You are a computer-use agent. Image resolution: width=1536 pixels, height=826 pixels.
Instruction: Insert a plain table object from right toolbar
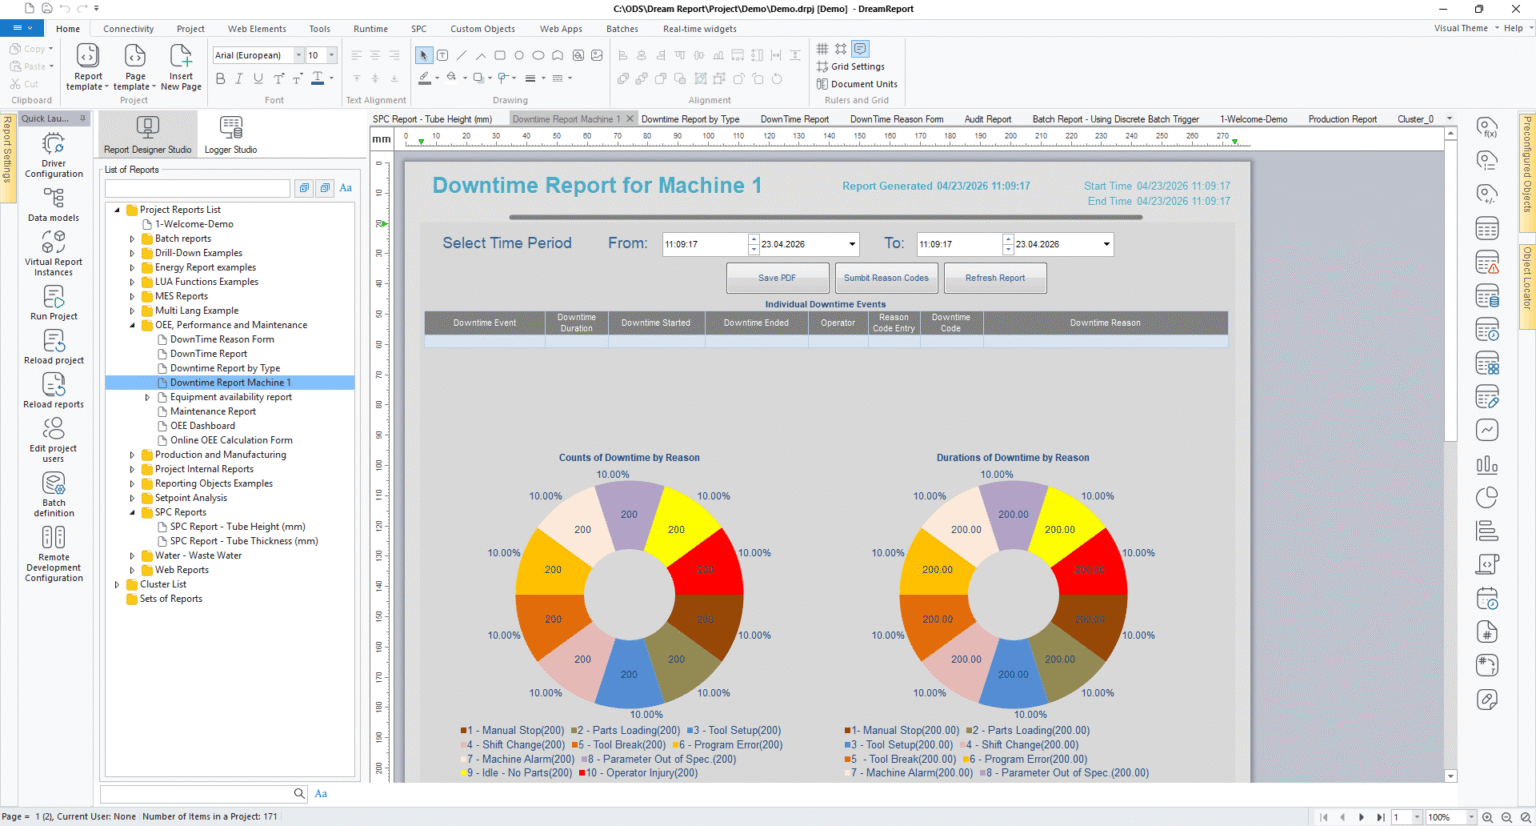point(1487,229)
